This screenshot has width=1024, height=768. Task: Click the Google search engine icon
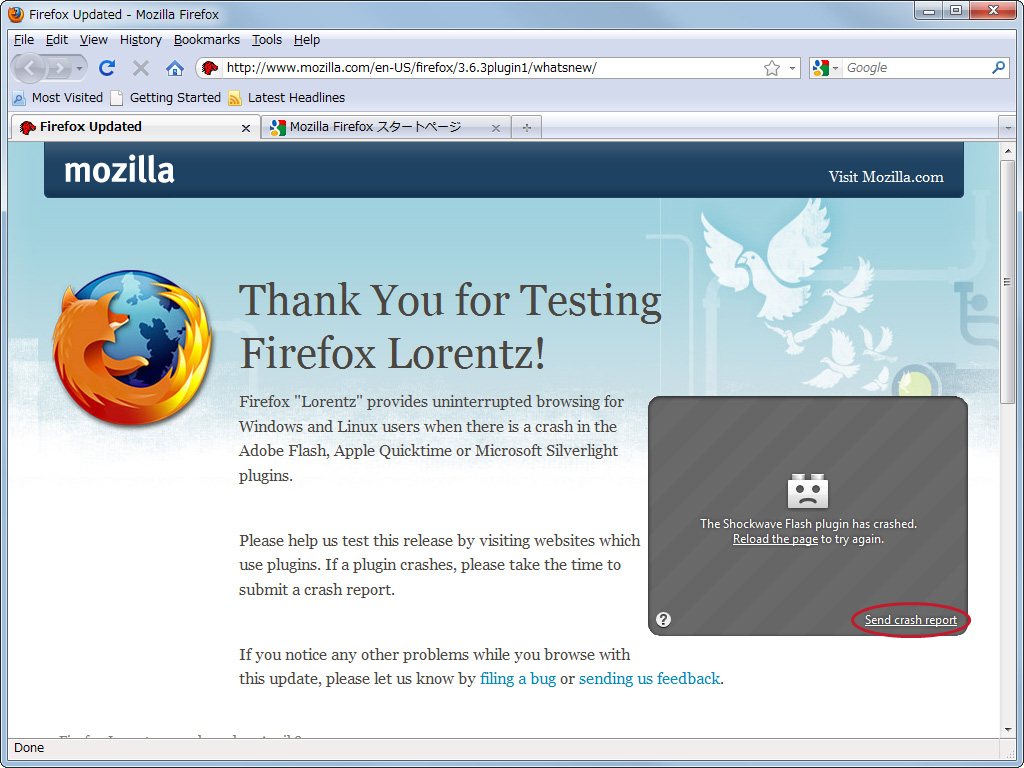[822, 67]
